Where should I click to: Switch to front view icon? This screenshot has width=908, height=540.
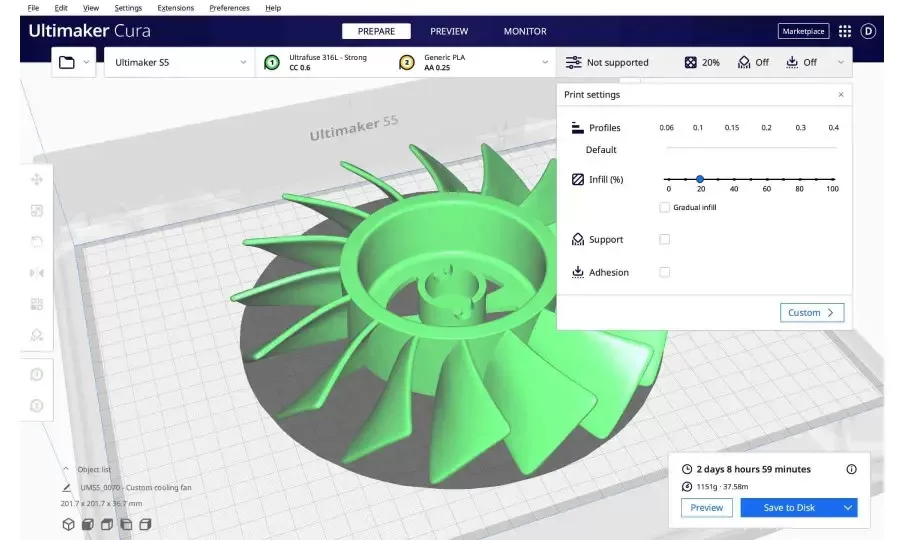tap(87, 524)
